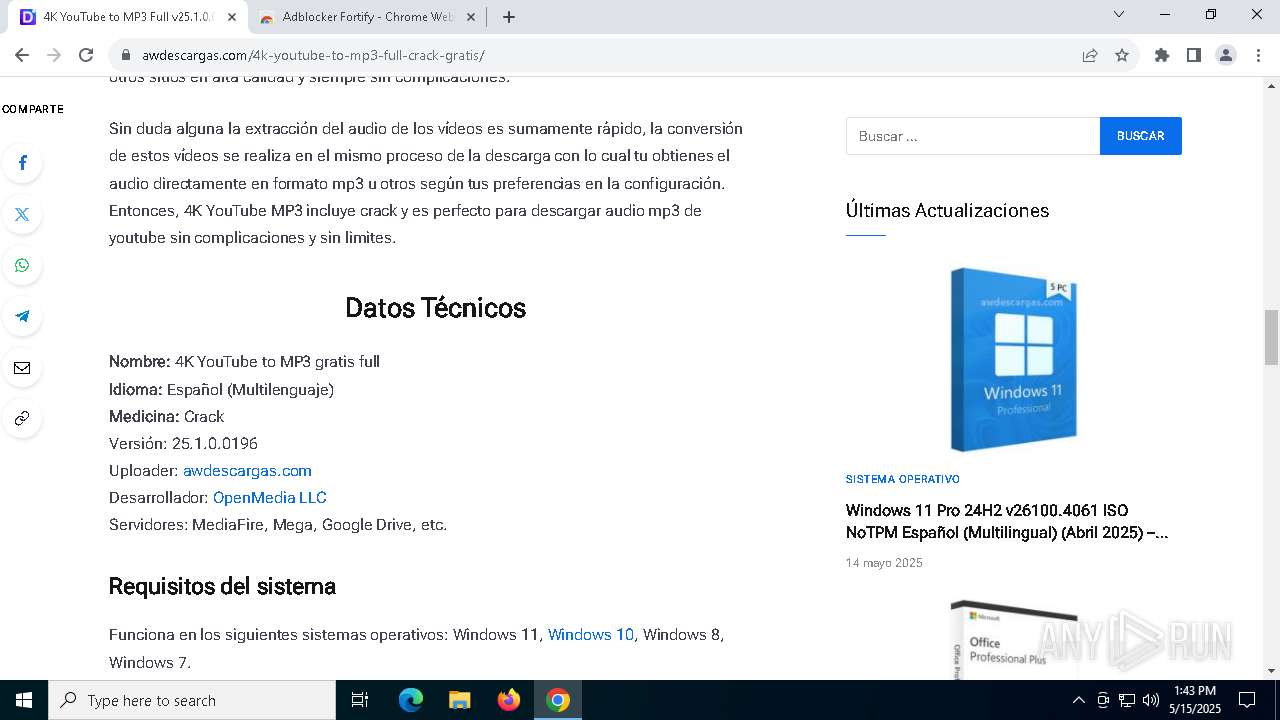
Task: Go forward in browser history
Action: (x=54, y=55)
